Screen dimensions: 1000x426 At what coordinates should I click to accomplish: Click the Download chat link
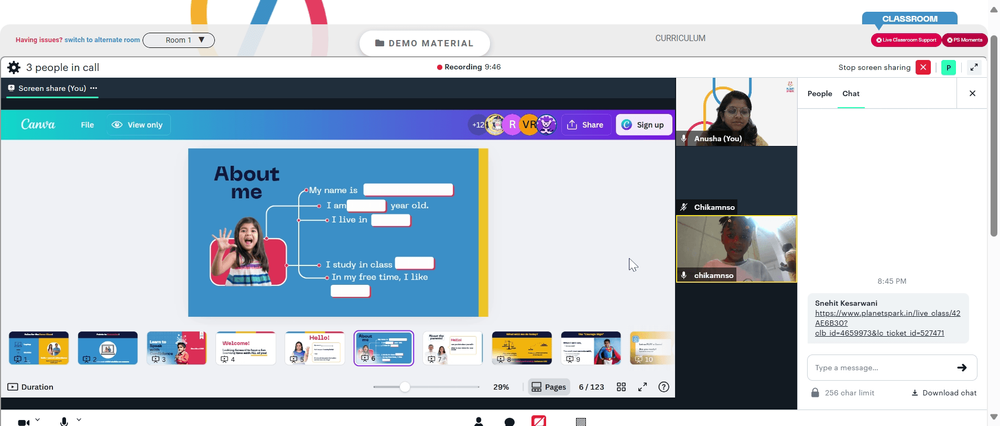[x=944, y=393]
